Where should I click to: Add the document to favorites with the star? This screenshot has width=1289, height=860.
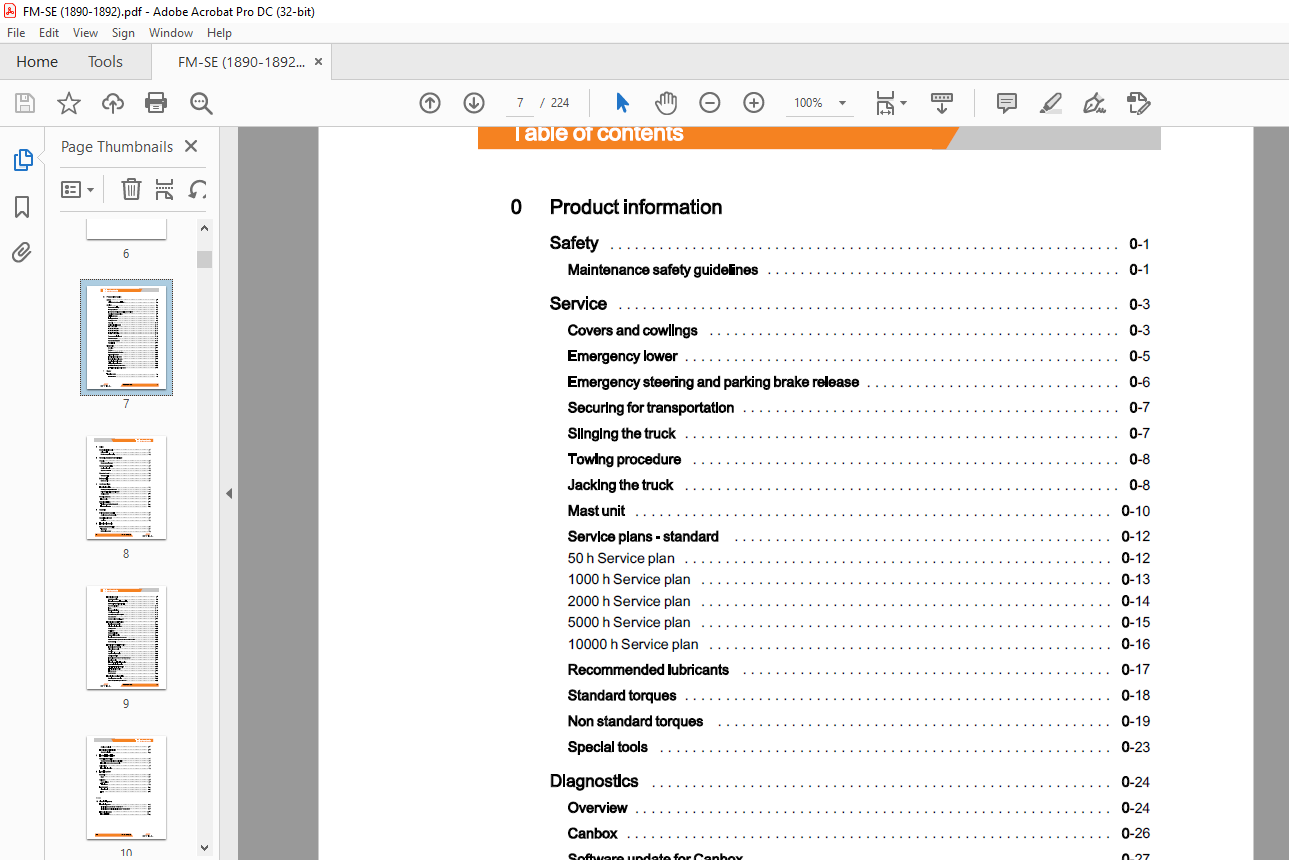(68, 103)
